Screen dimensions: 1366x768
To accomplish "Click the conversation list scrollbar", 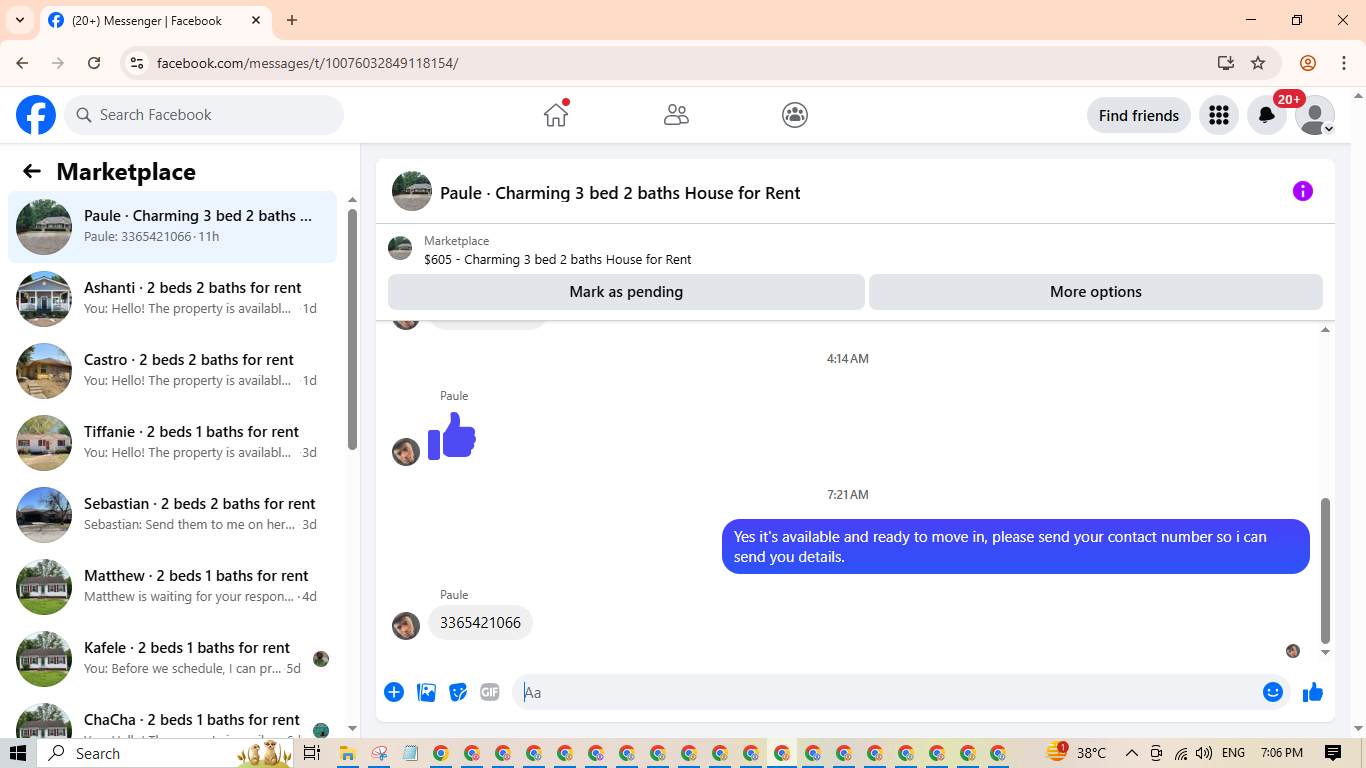I will pyautogui.click(x=352, y=330).
